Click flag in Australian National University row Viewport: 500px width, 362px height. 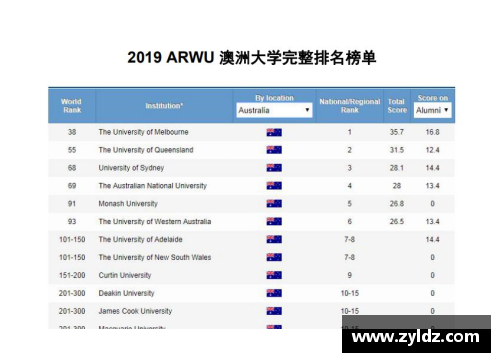[274, 186]
